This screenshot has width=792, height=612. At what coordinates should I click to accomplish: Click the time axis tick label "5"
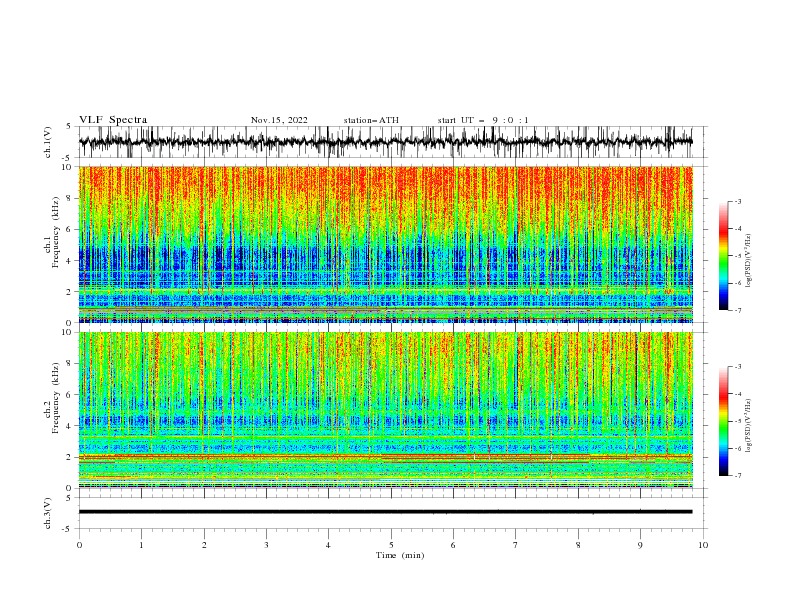(x=391, y=545)
